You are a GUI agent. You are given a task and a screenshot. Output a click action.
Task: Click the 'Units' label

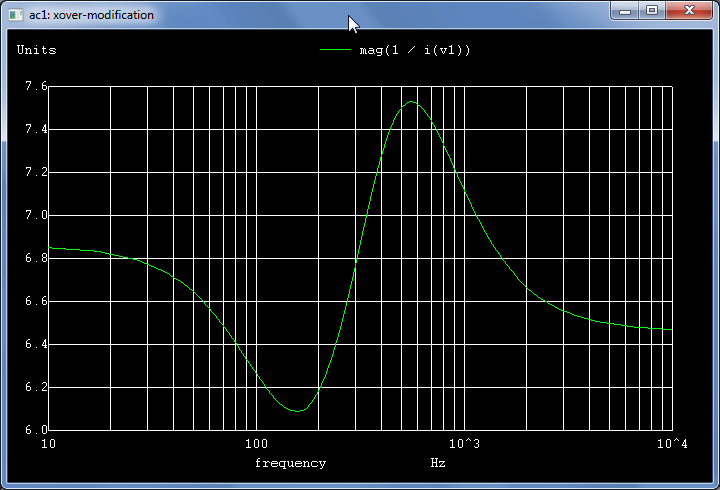(37, 50)
